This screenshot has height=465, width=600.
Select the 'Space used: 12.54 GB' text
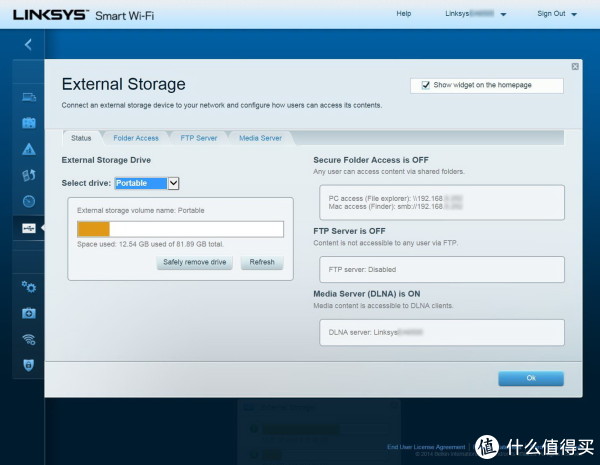tap(150, 244)
